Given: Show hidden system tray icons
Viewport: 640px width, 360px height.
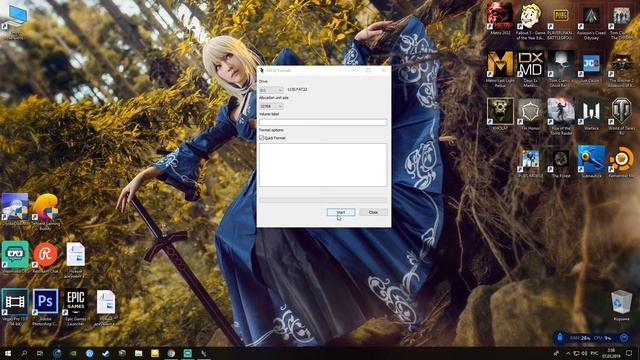Looking at the screenshot, I should [568, 353].
